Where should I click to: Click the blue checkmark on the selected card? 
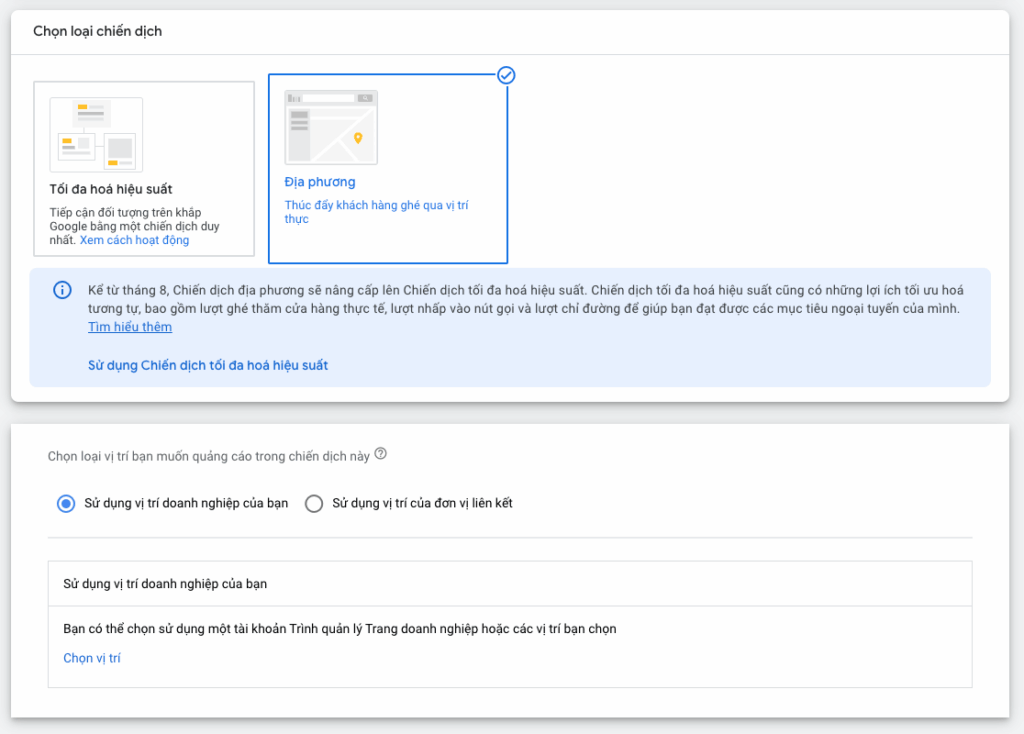[x=506, y=75]
